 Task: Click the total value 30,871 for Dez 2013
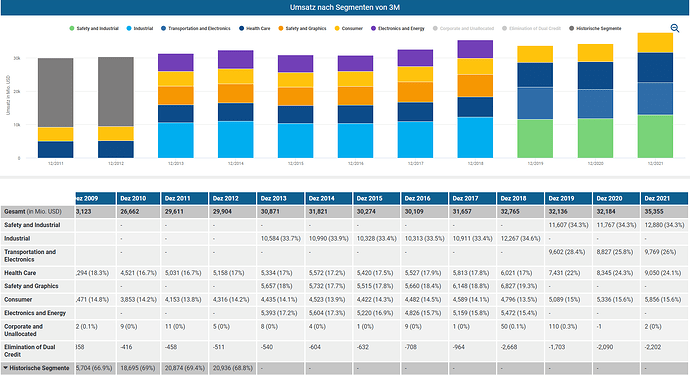[x=270, y=212]
